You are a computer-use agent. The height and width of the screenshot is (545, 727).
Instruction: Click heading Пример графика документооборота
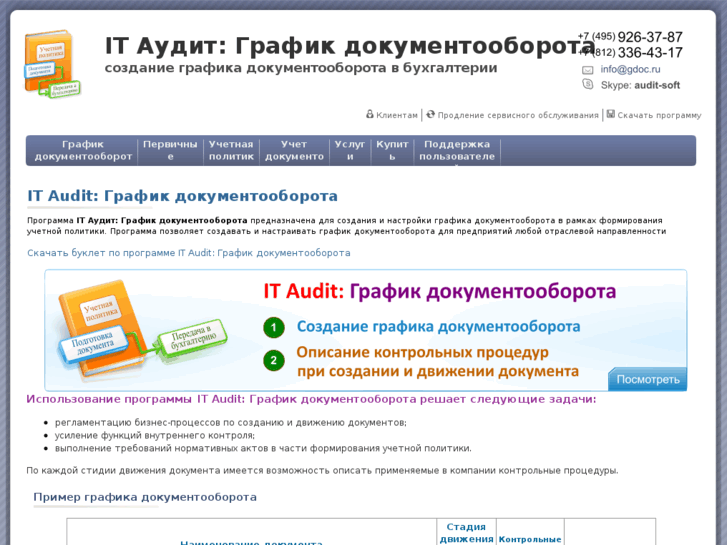(145, 497)
